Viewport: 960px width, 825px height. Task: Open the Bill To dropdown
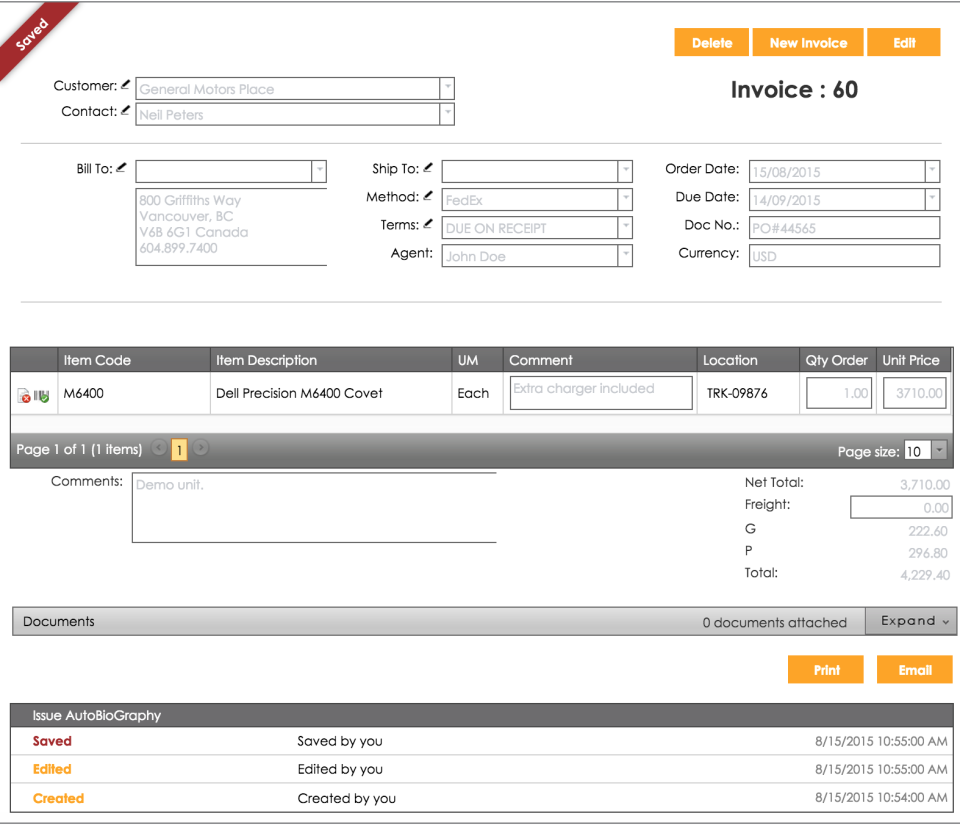click(x=319, y=171)
